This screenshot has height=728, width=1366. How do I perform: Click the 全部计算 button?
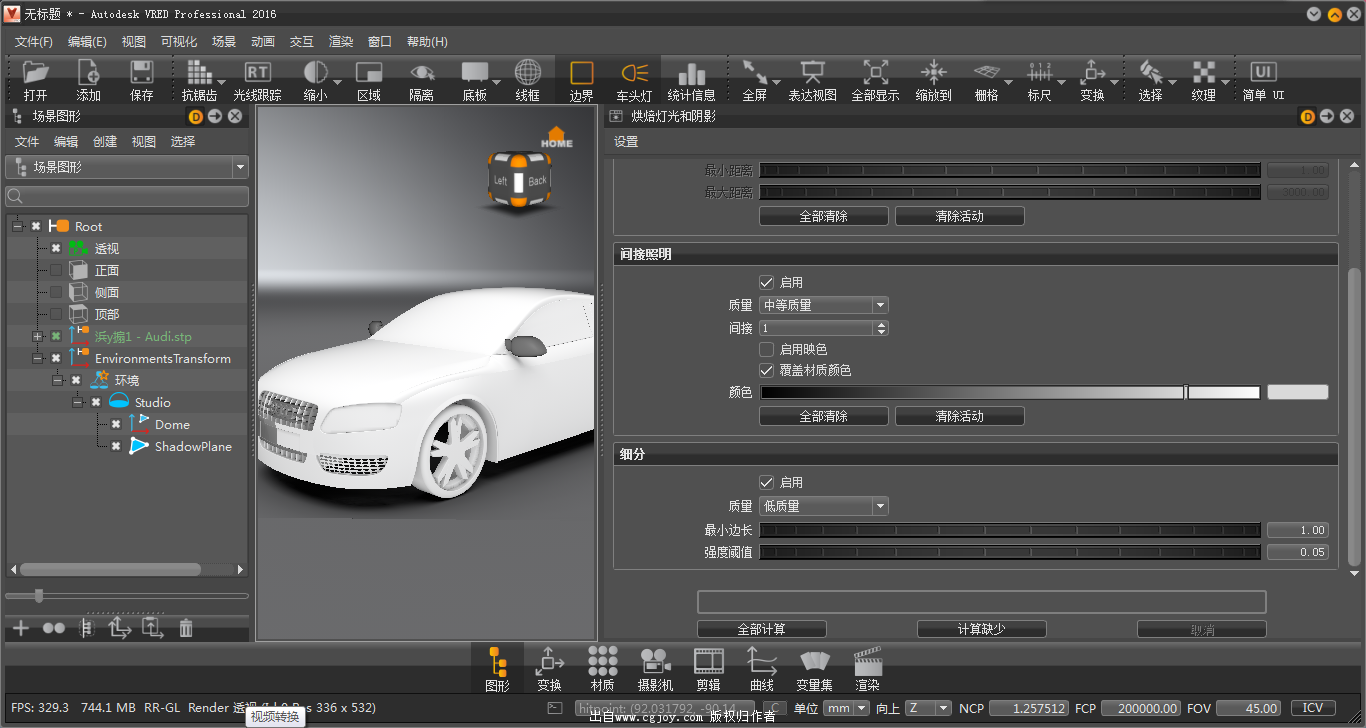point(762,629)
